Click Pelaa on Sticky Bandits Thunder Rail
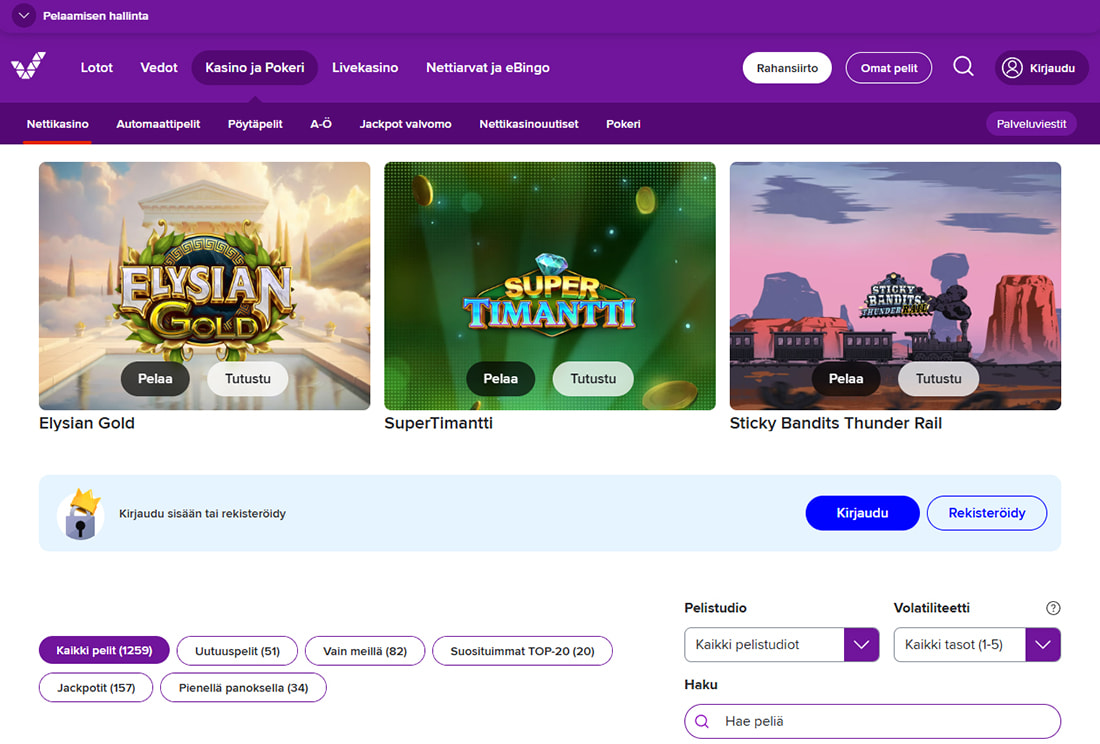This screenshot has width=1100, height=744. (x=846, y=379)
